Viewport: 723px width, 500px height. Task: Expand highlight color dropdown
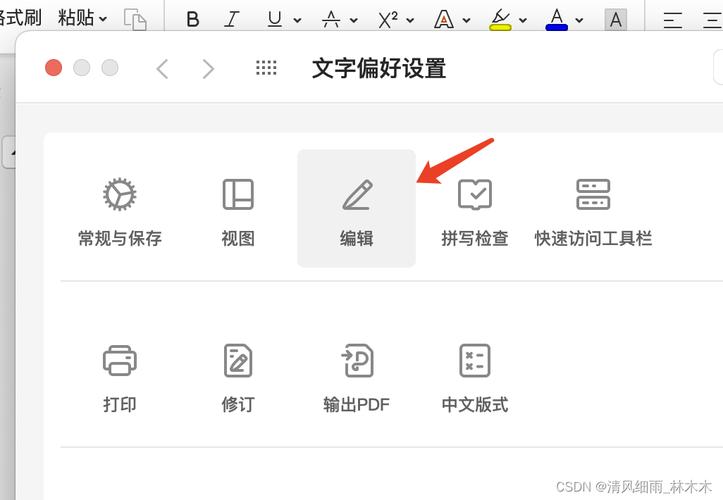523,20
